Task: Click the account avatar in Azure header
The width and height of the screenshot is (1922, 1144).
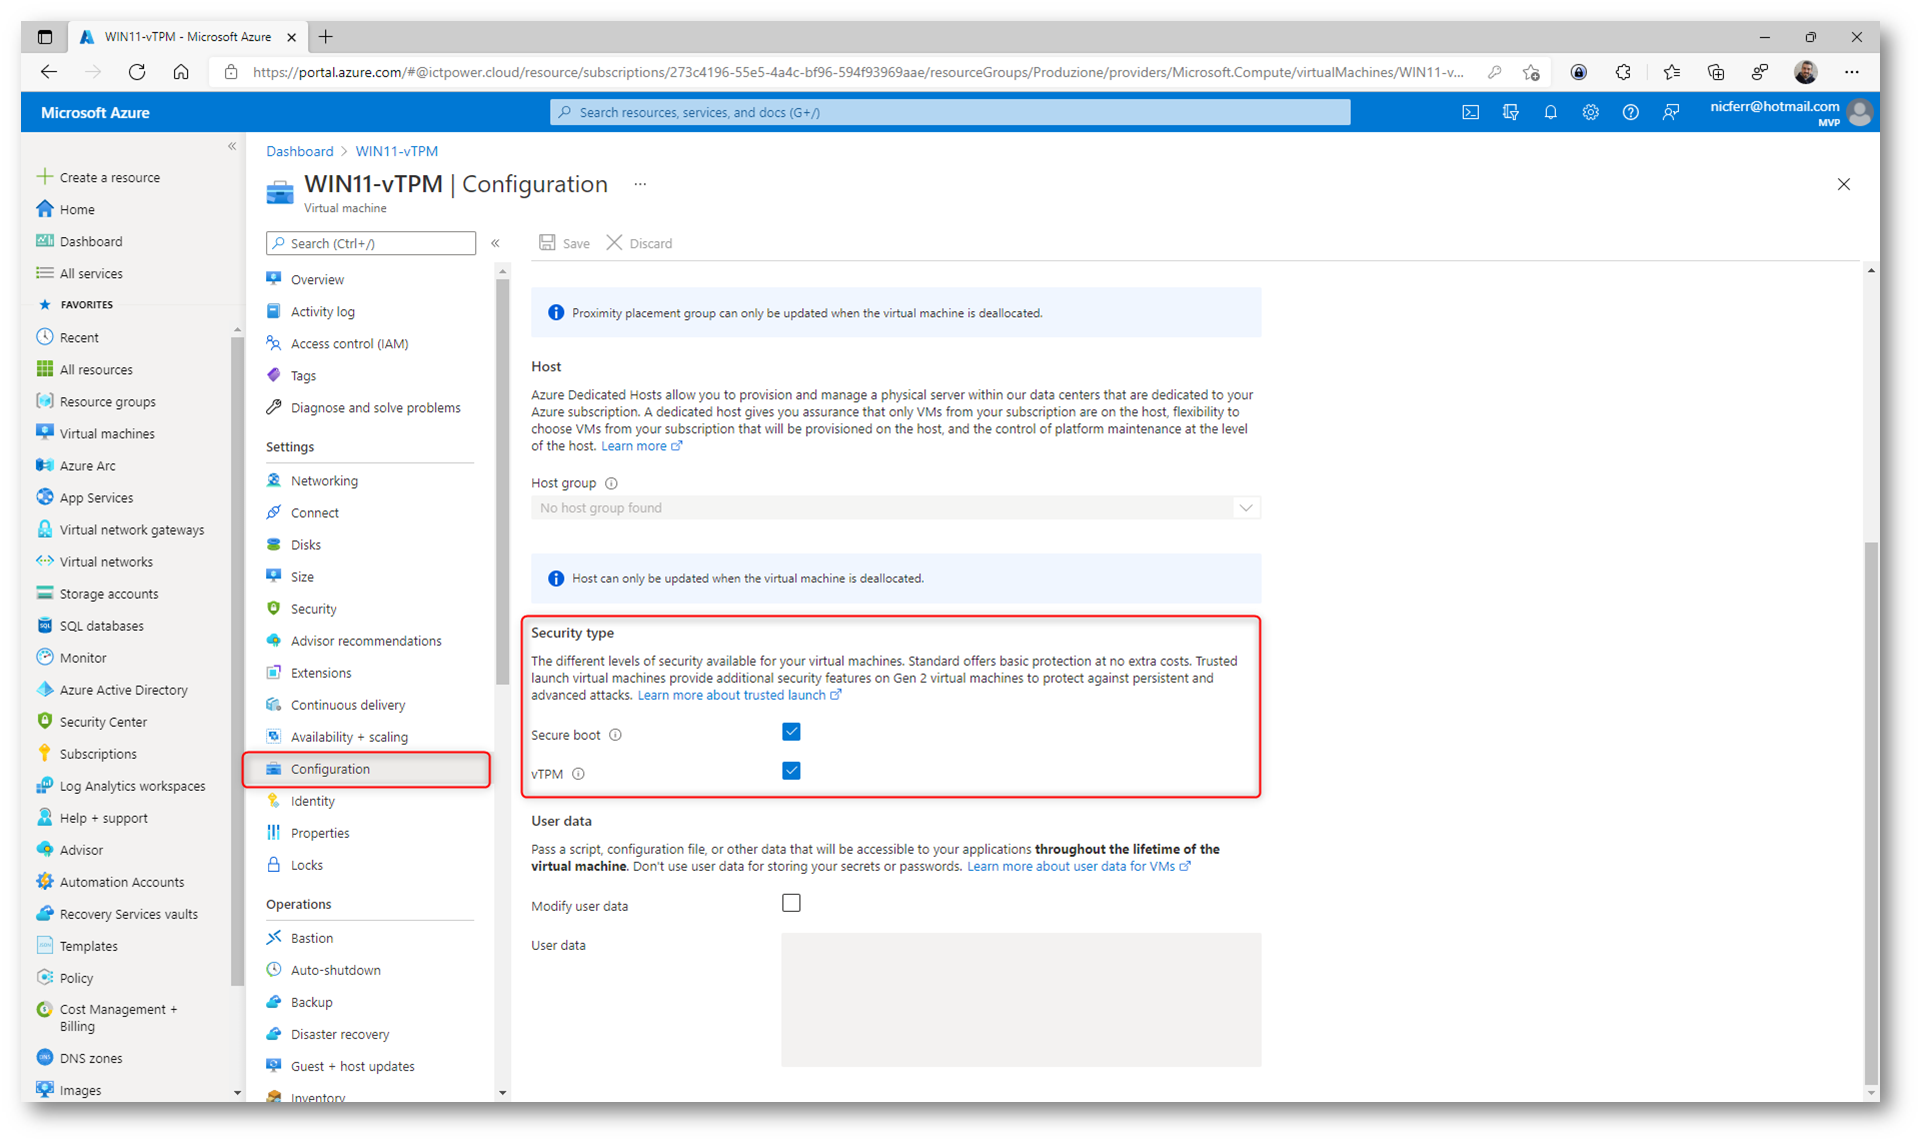Action: click(1859, 112)
